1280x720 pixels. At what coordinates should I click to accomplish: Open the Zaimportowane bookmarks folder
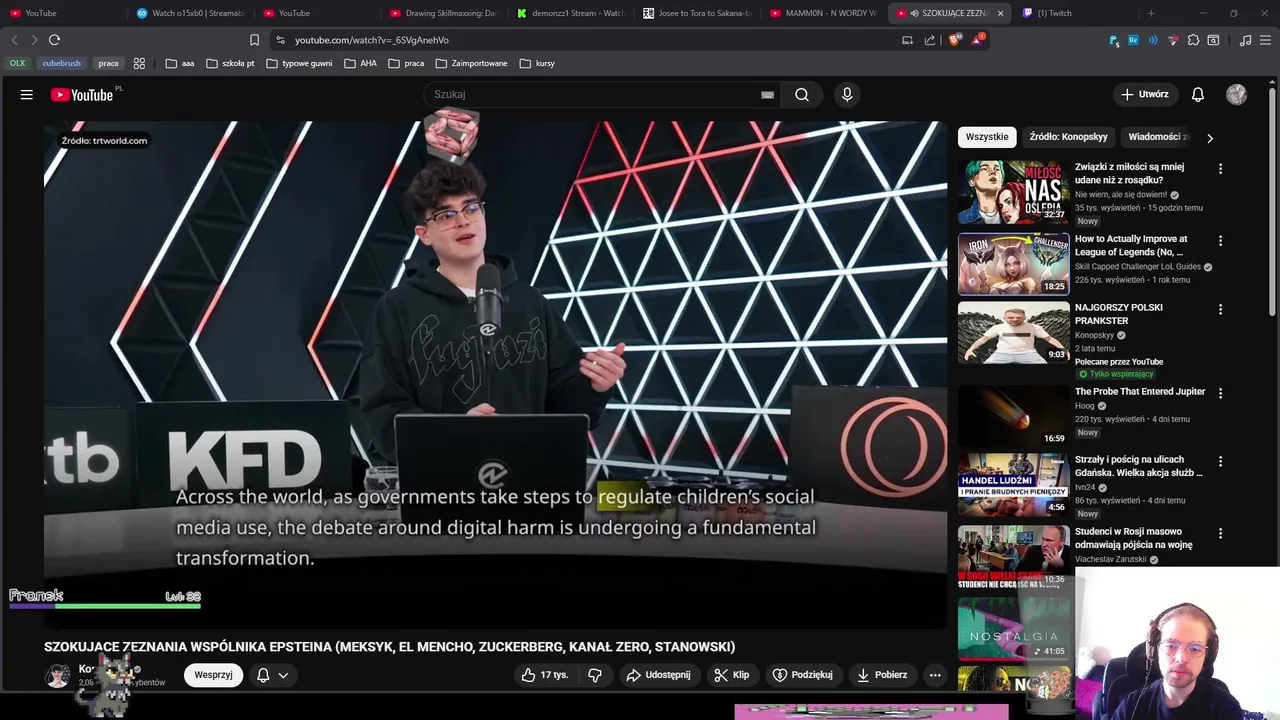coord(472,63)
